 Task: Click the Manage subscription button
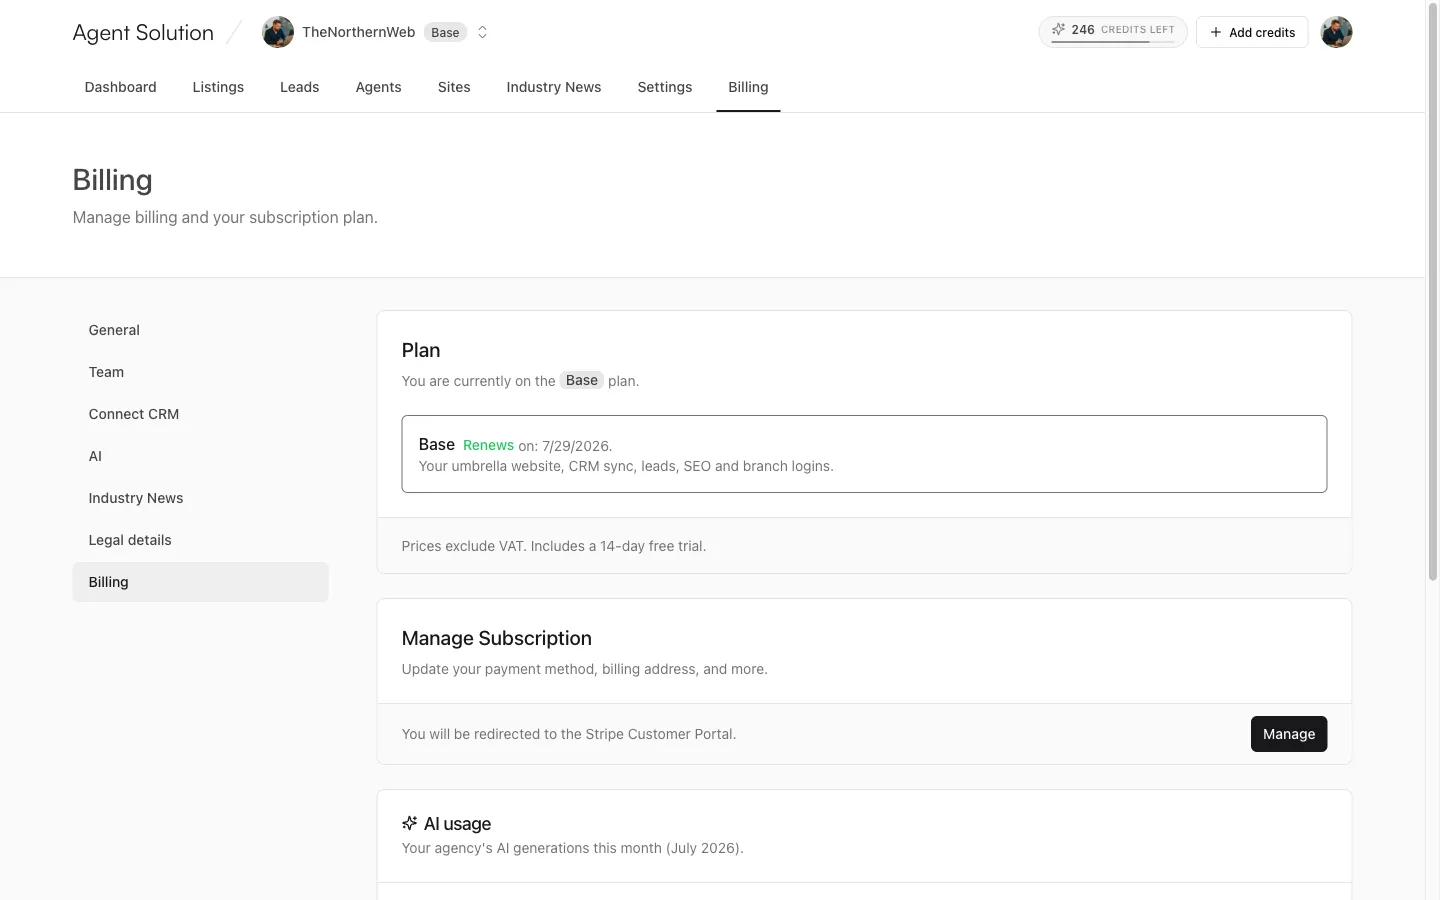(x=1288, y=734)
